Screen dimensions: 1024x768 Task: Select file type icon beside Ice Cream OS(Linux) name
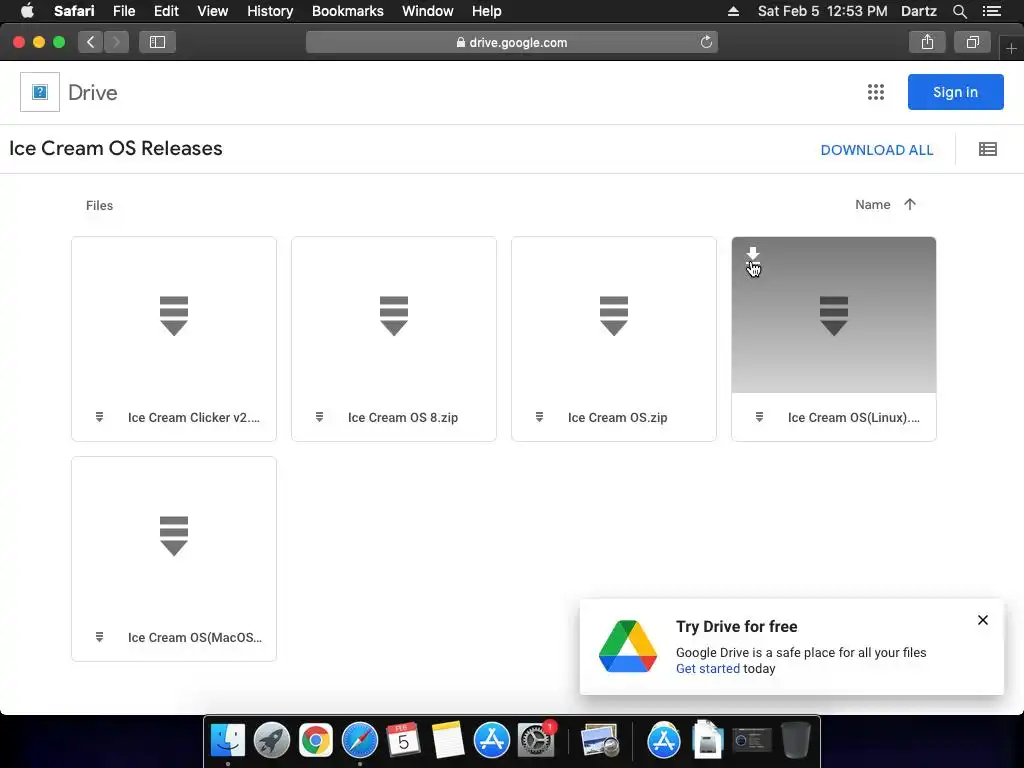[x=760, y=417]
